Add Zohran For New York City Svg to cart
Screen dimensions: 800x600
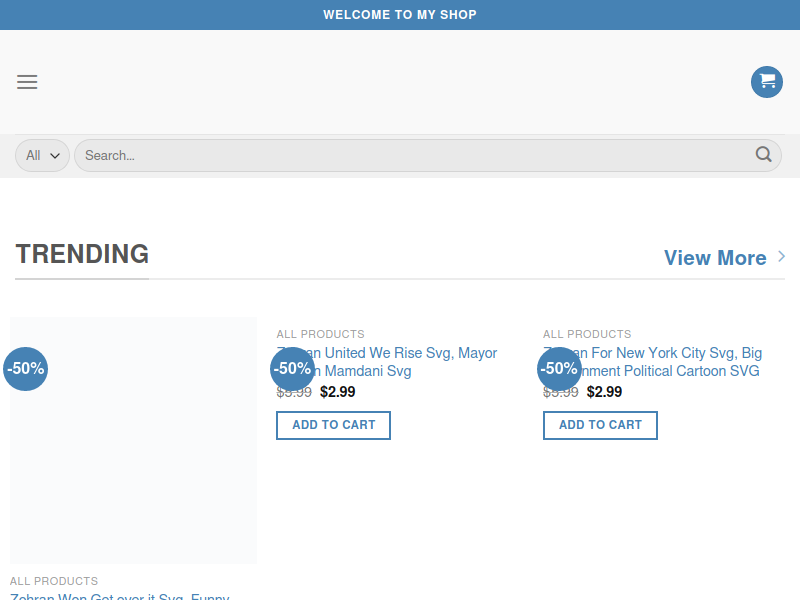[600, 425]
